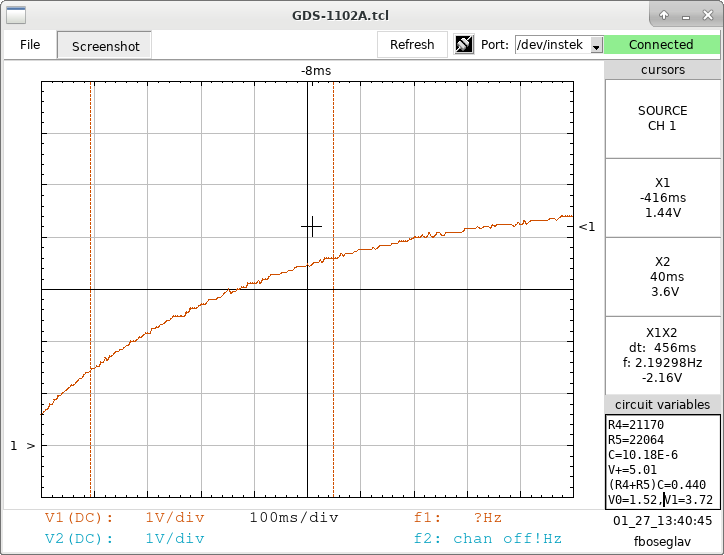
Task: Click the trigger level marker on right edge
Action: click(587, 227)
